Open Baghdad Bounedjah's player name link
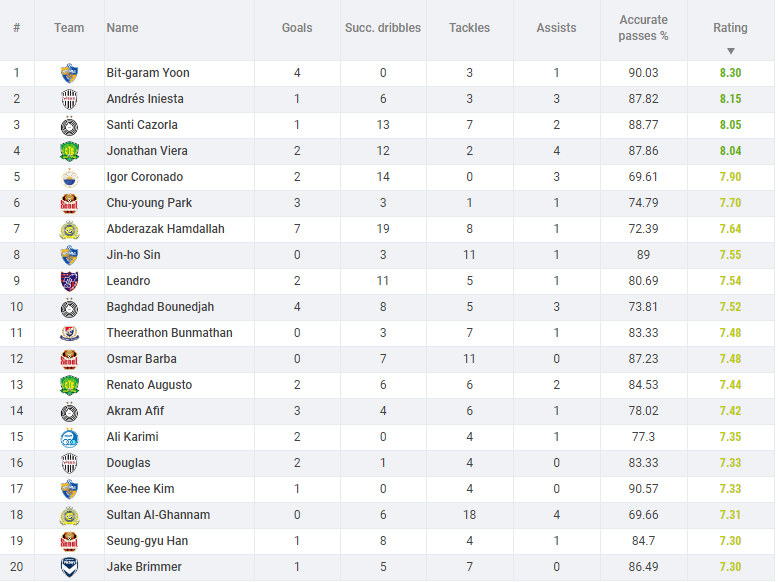 [160, 307]
